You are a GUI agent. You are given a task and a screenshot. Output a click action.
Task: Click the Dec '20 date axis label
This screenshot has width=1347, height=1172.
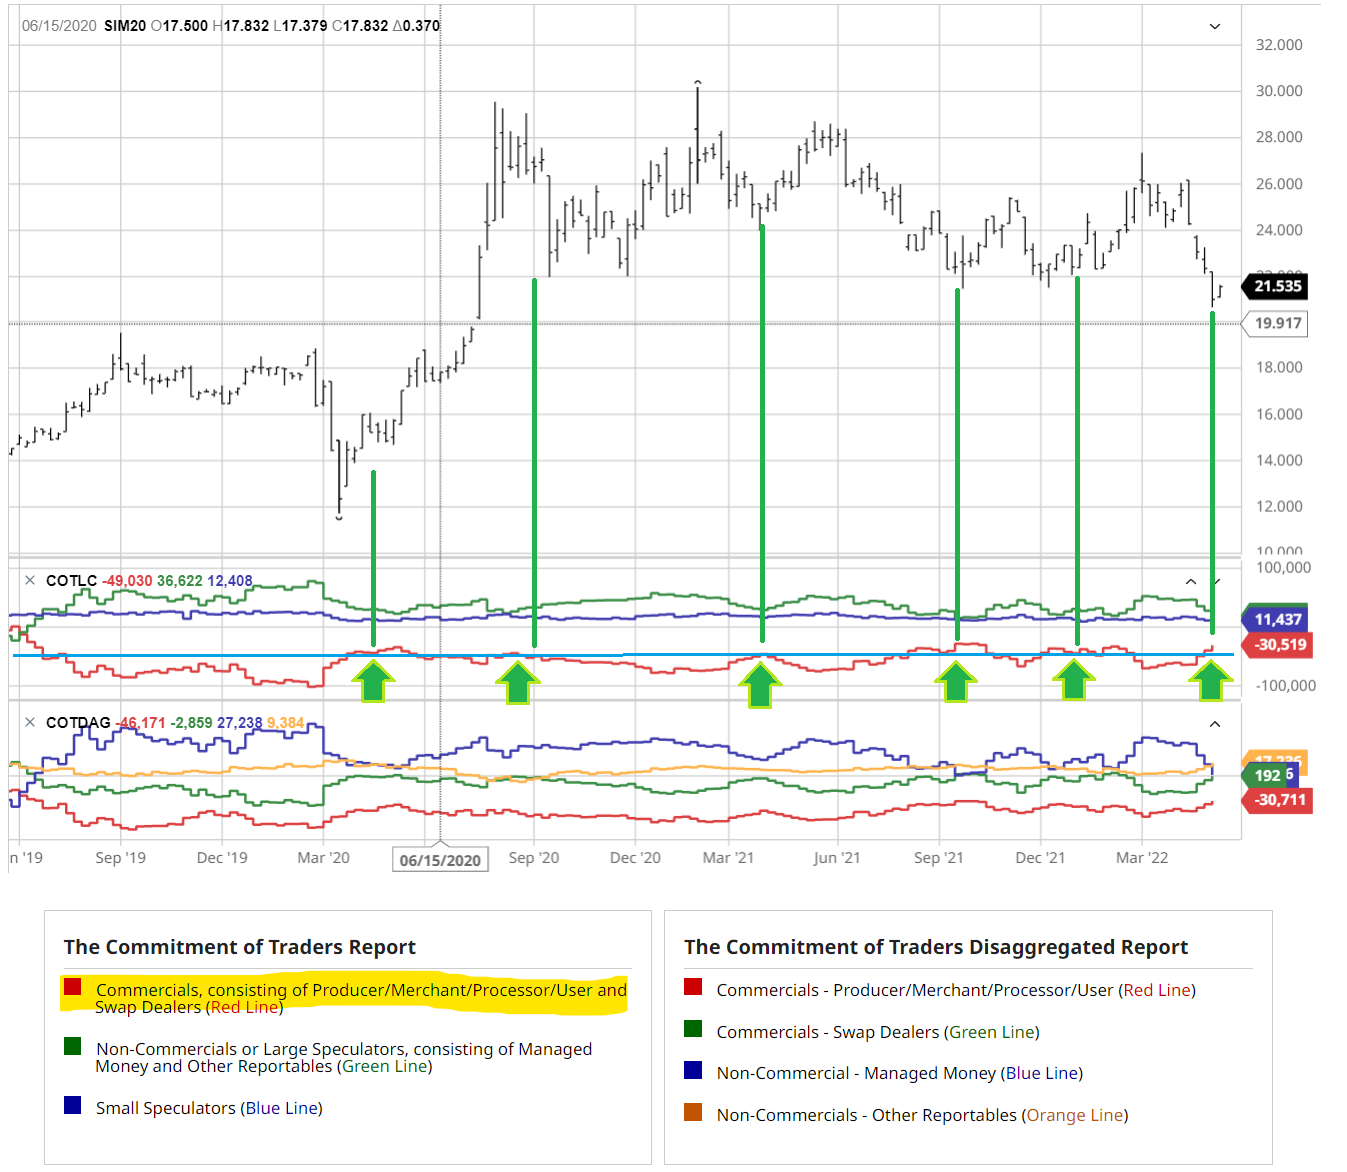click(635, 858)
